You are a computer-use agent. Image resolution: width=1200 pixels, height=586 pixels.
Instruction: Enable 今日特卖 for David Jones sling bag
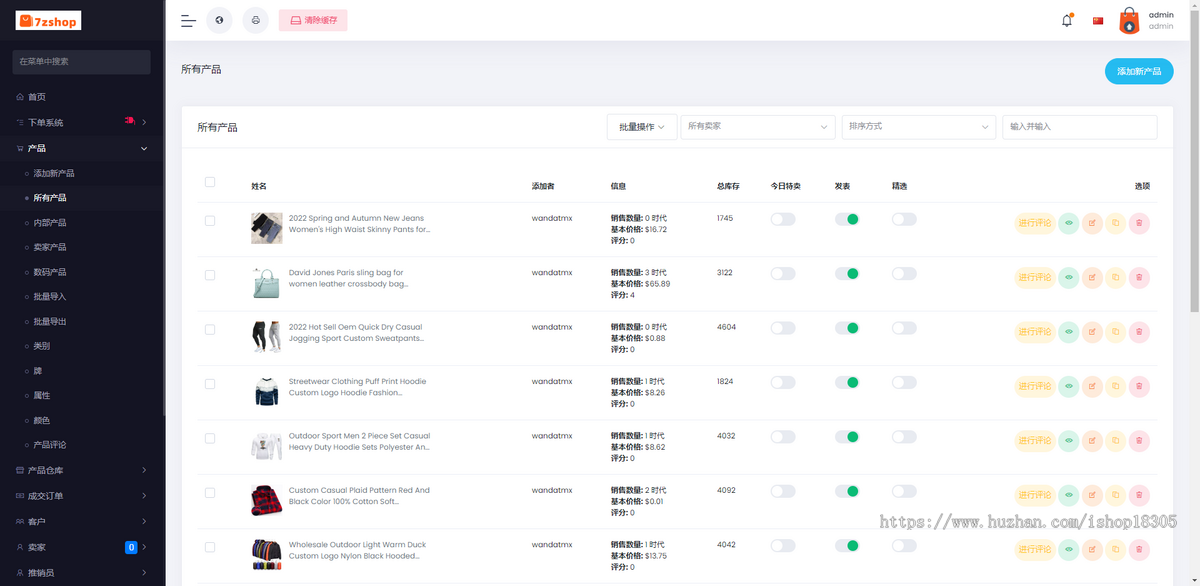(x=783, y=274)
